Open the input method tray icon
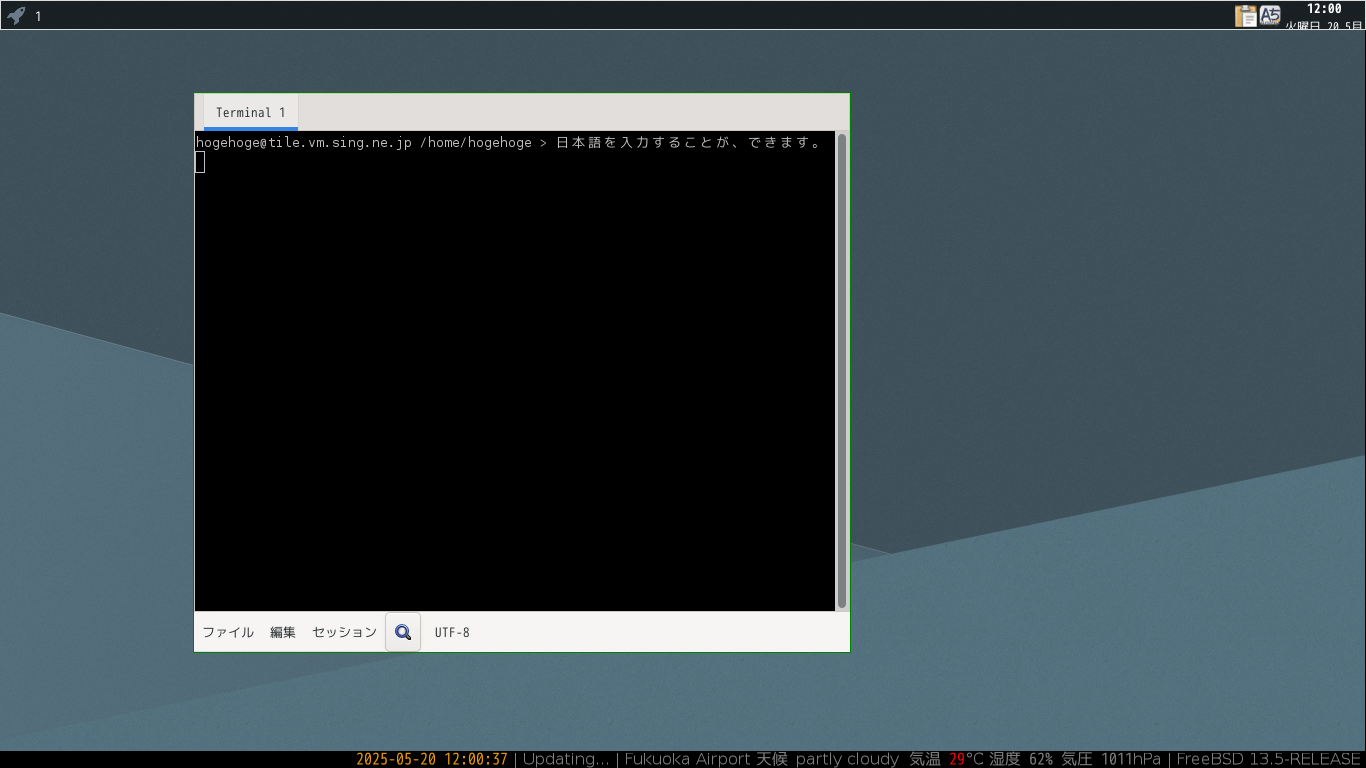Screen dimensions: 1366x768 [x=1270, y=15]
